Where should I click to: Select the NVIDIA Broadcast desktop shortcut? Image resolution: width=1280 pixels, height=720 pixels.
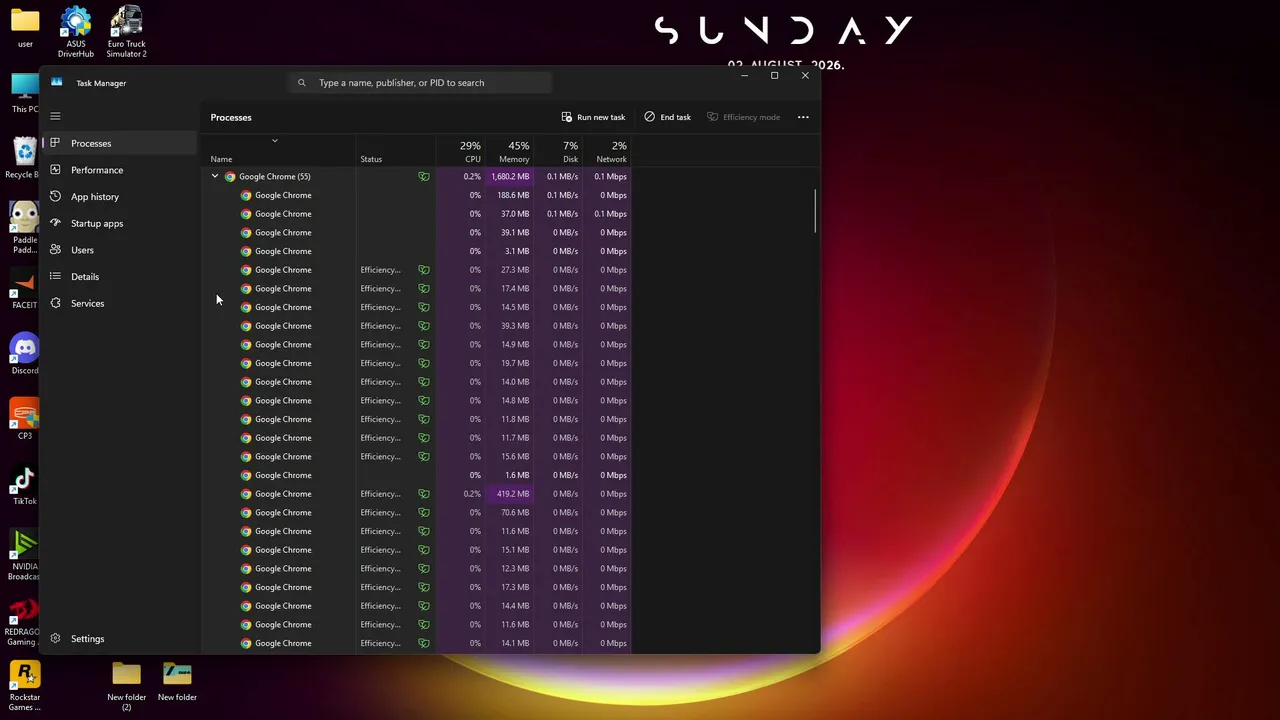click(x=25, y=556)
